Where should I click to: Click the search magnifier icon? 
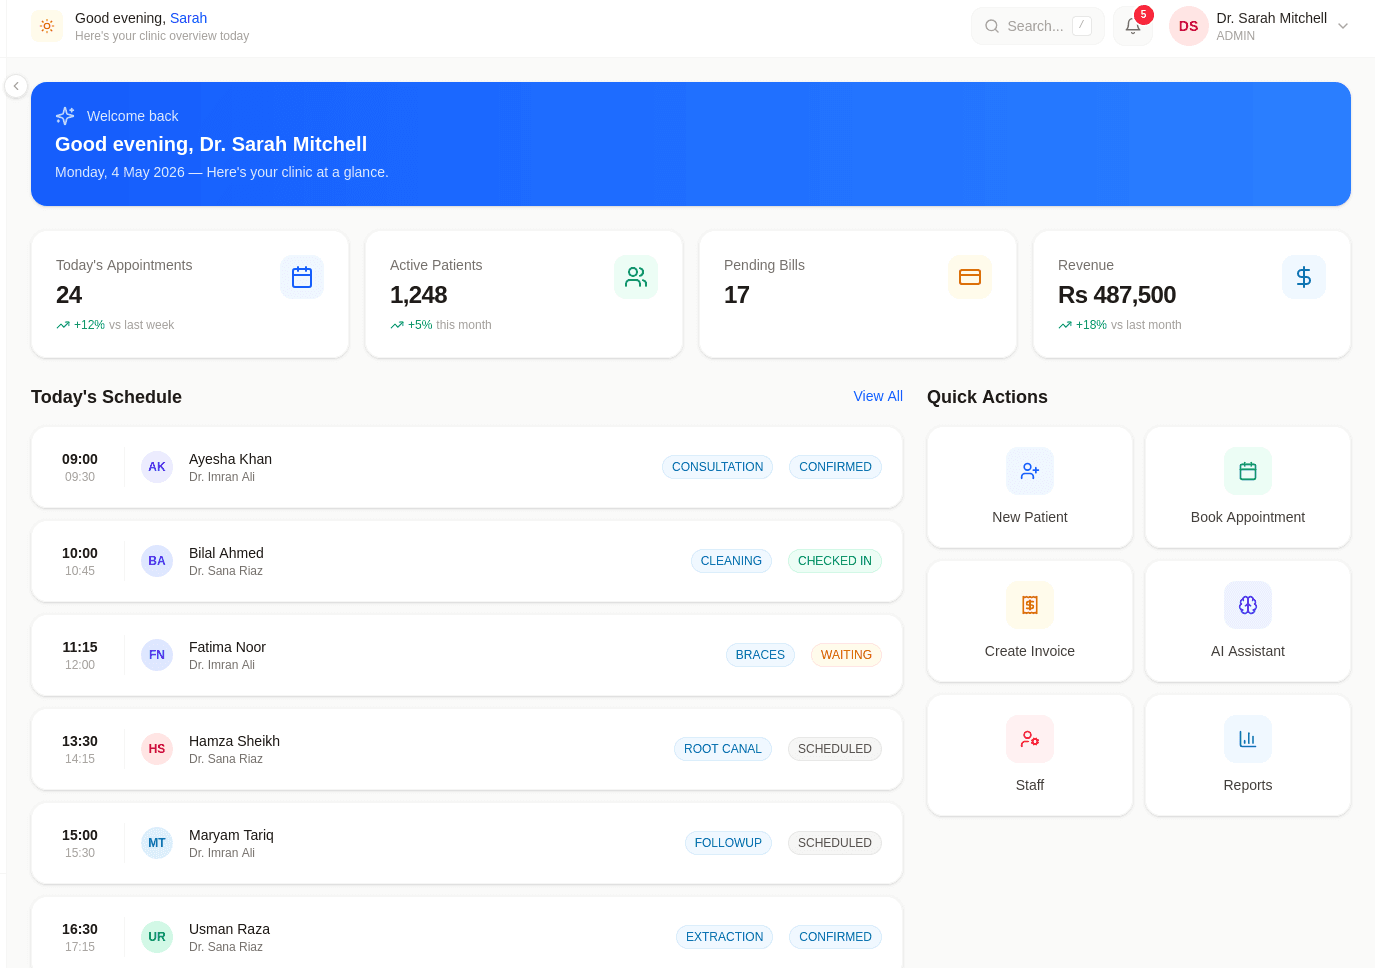click(x=992, y=26)
